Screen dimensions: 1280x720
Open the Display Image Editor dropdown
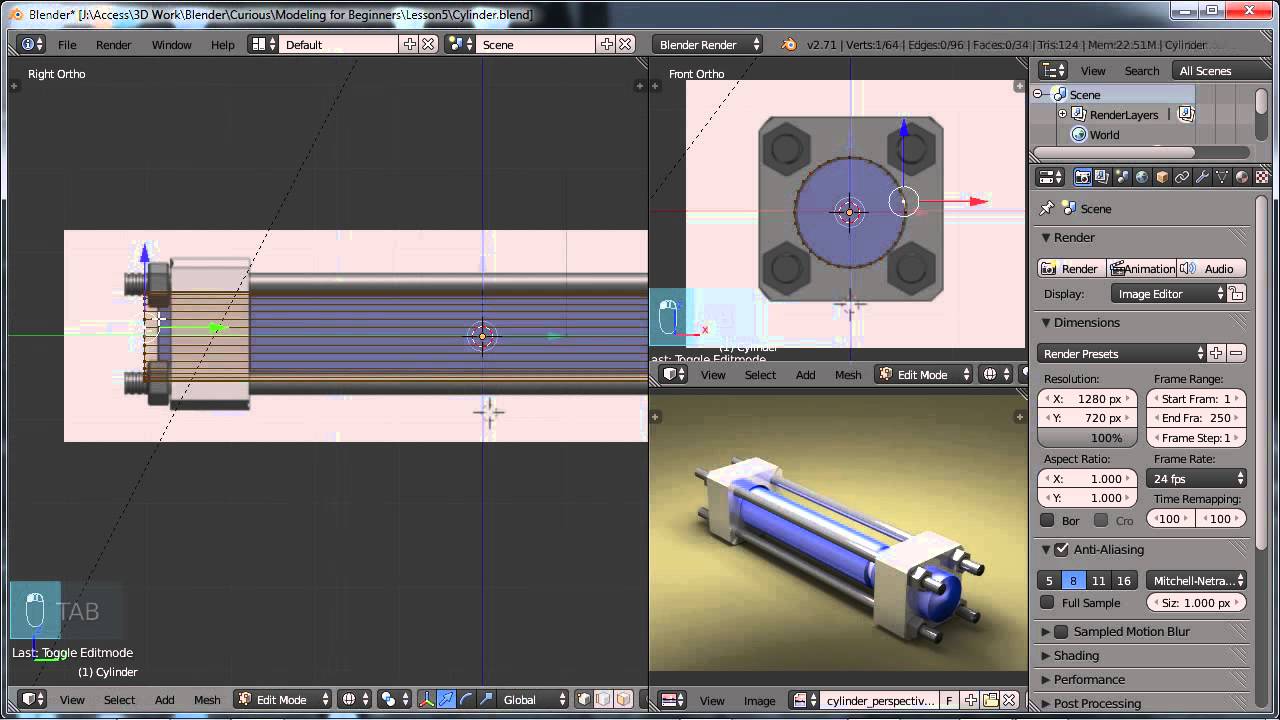point(1168,294)
